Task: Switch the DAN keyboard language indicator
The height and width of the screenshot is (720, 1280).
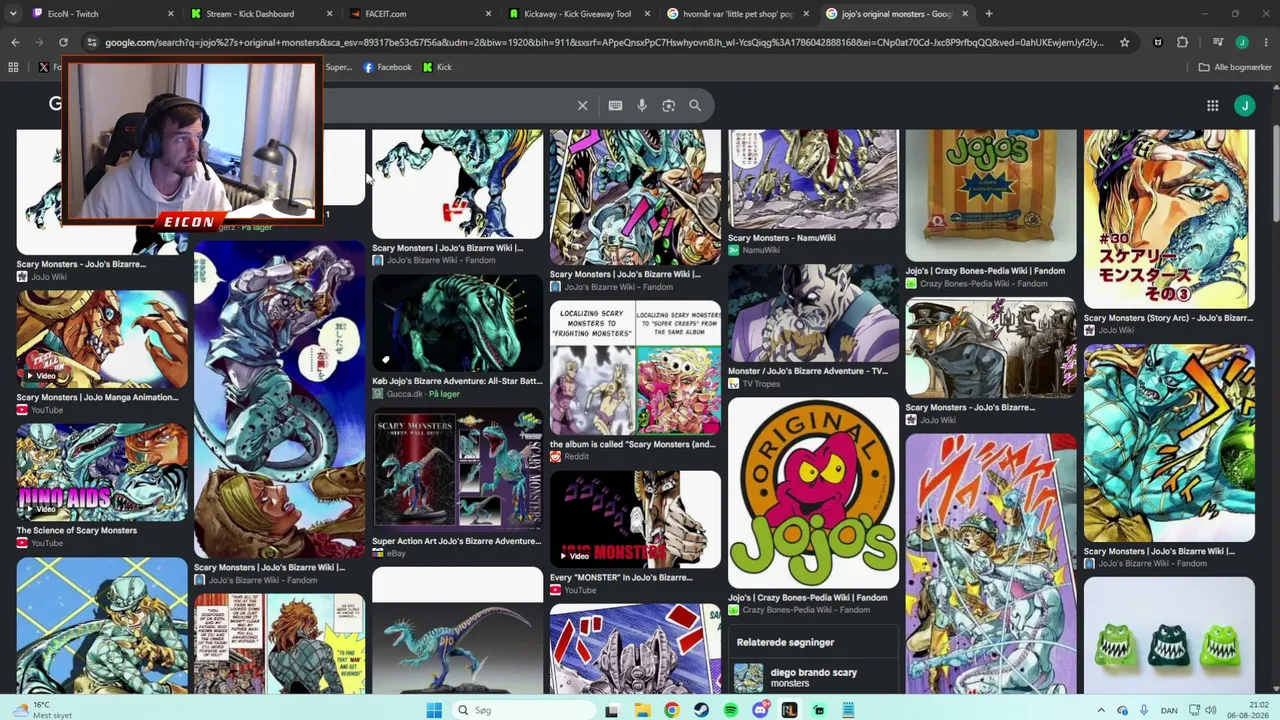Action: coord(1169,710)
